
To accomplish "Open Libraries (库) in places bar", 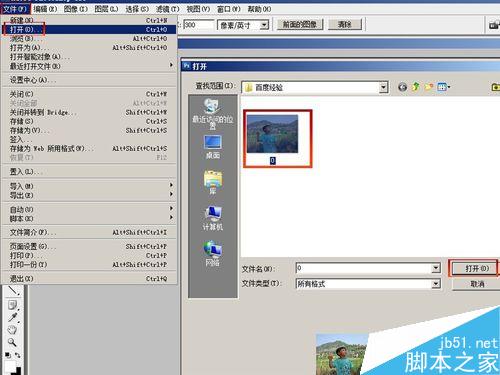I will pos(213,182).
